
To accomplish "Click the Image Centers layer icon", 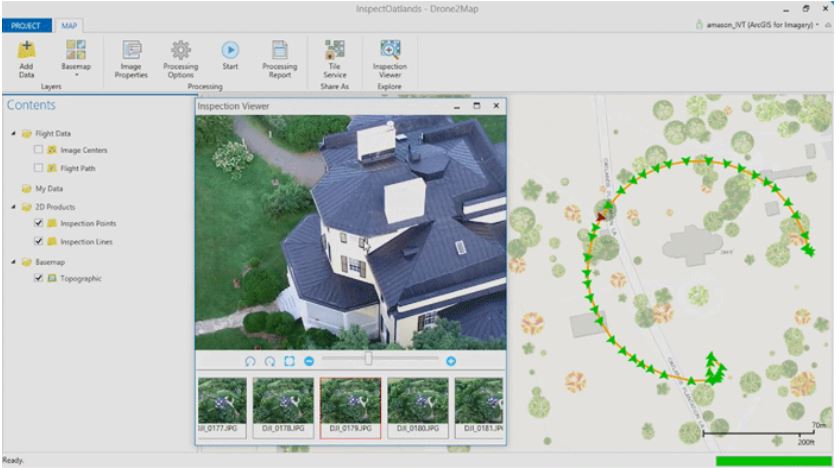I will (52, 150).
